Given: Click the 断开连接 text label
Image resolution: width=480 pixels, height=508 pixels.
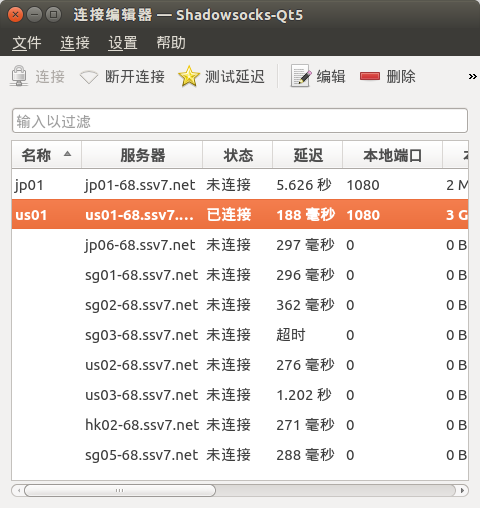Looking at the screenshot, I should coord(135,77).
